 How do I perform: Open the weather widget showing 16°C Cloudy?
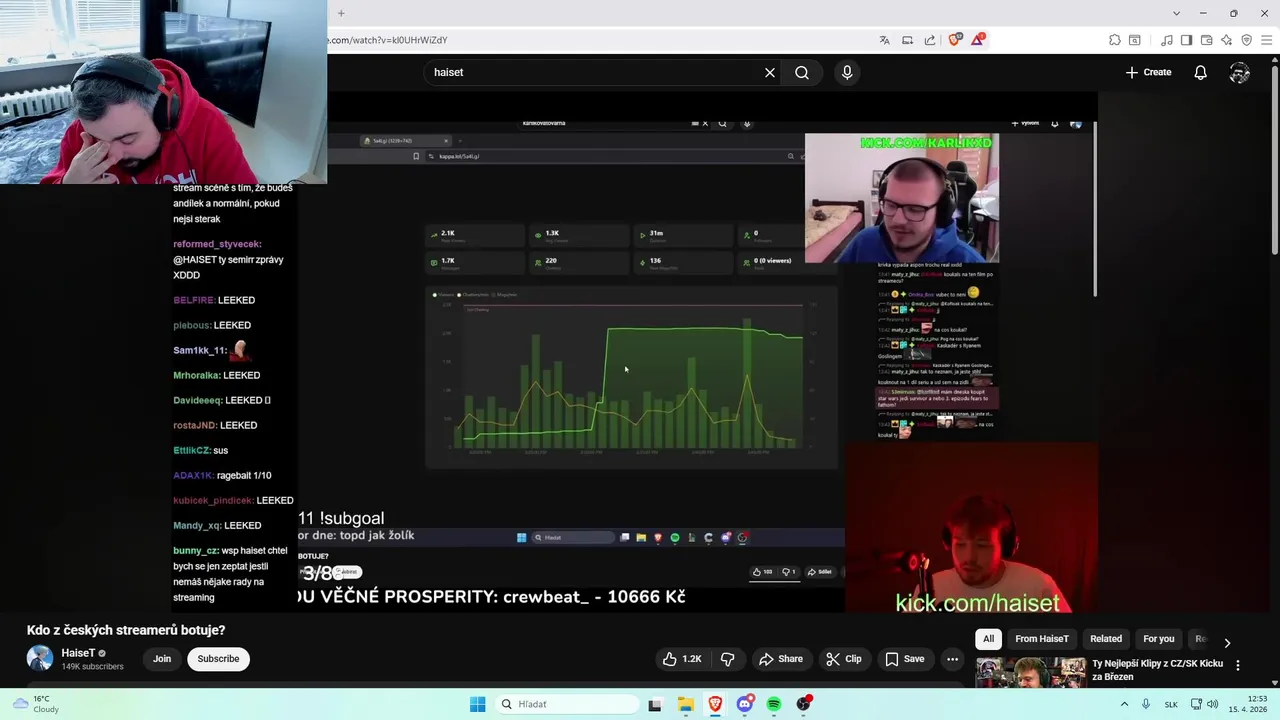point(34,704)
